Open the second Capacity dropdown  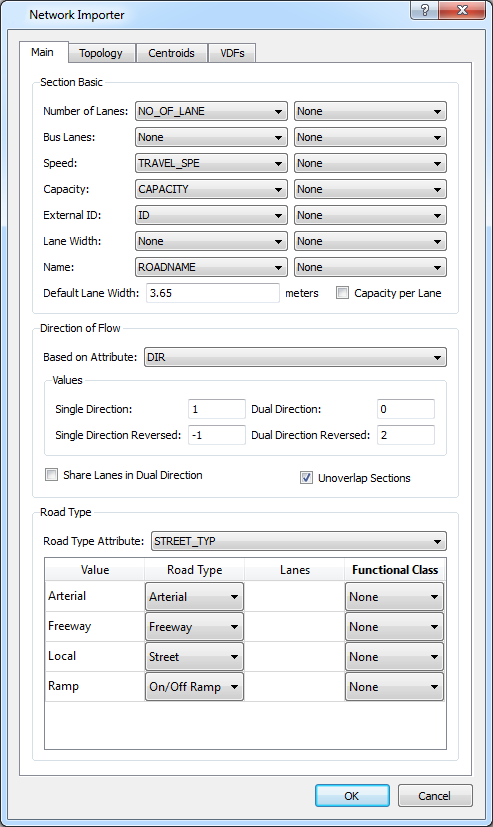tap(370, 189)
